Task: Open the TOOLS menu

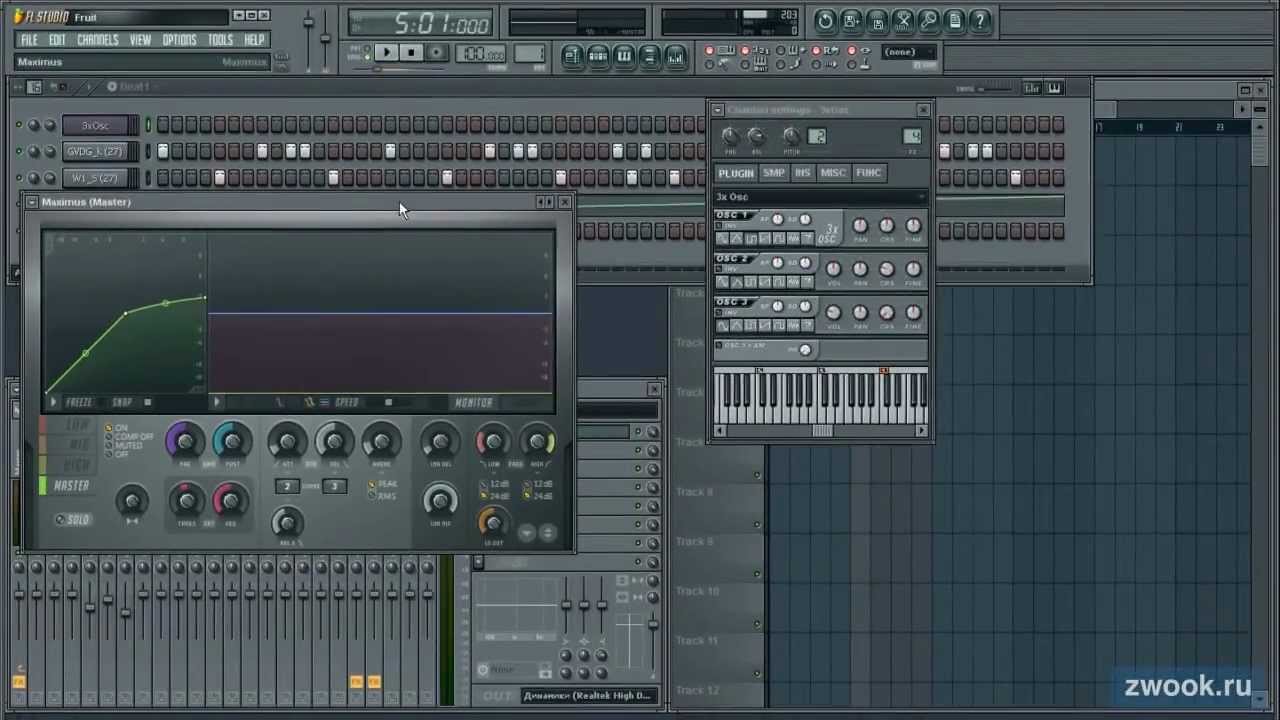Action: pos(220,40)
